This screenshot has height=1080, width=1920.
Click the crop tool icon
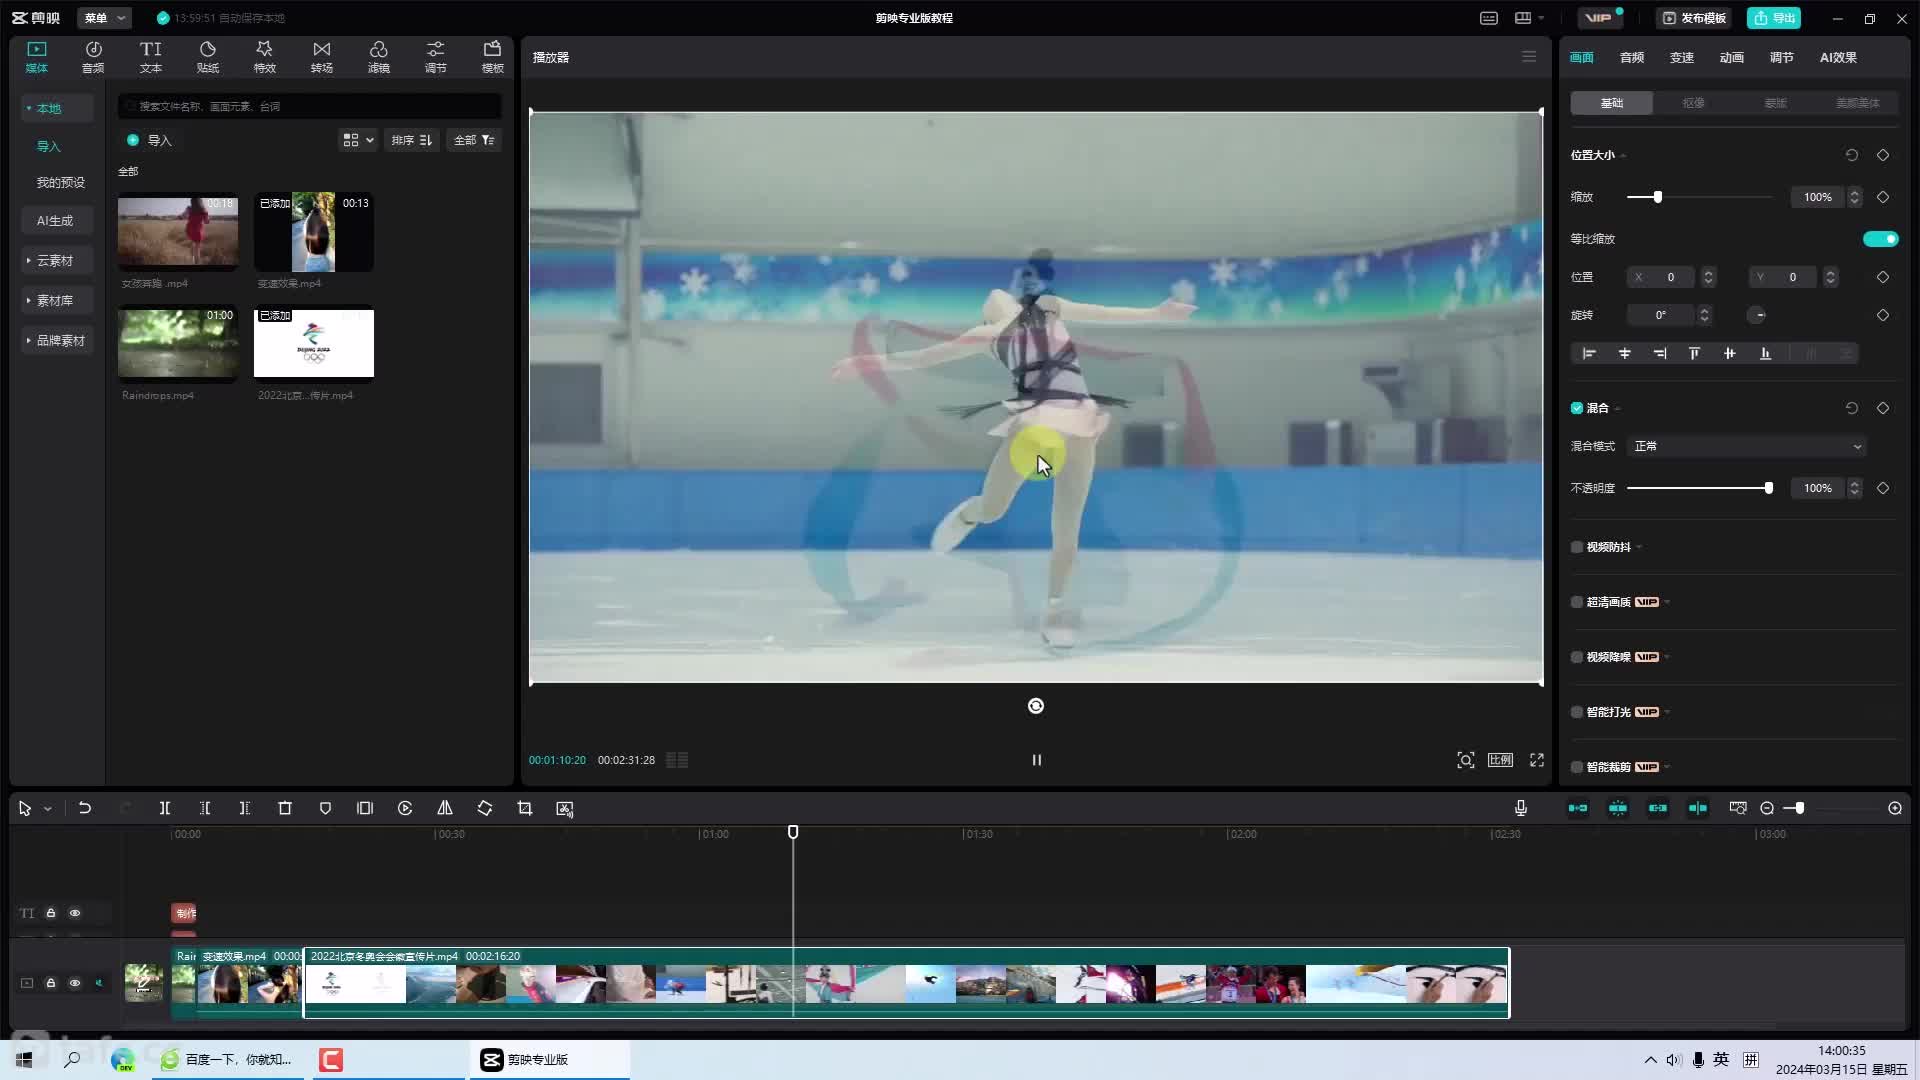tap(525, 808)
